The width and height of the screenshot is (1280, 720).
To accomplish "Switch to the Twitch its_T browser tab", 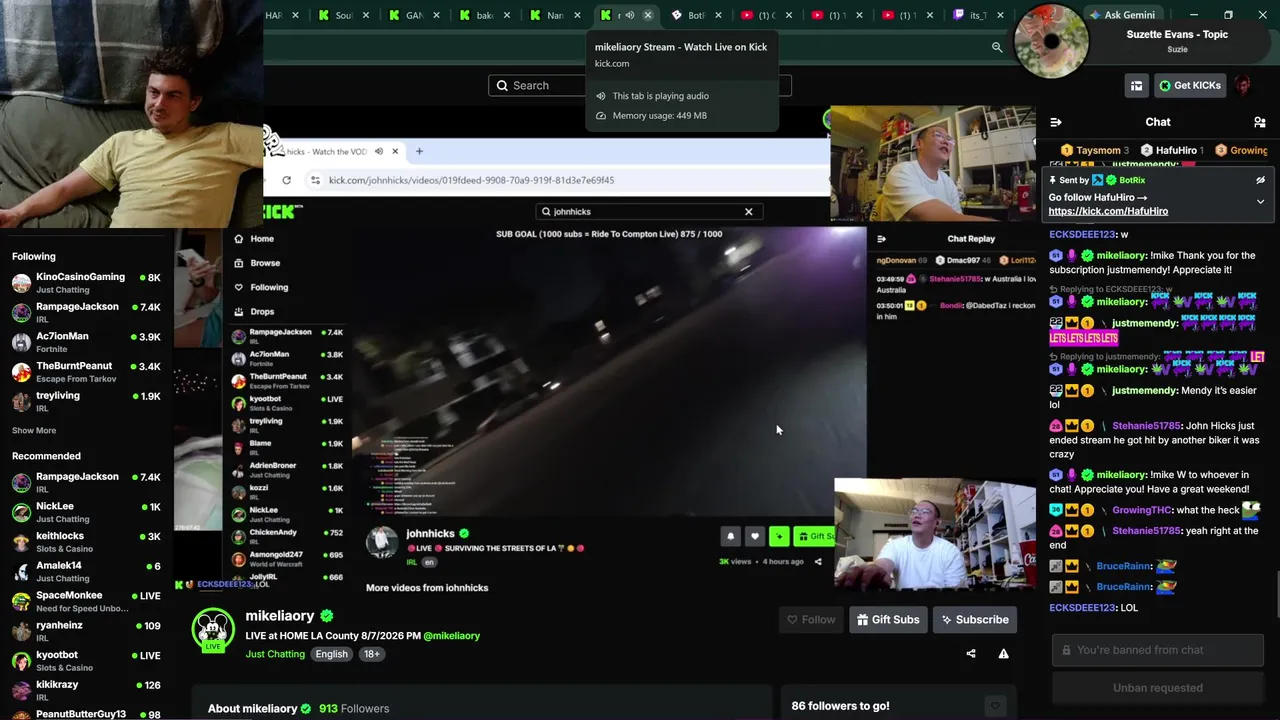I will [x=979, y=15].
